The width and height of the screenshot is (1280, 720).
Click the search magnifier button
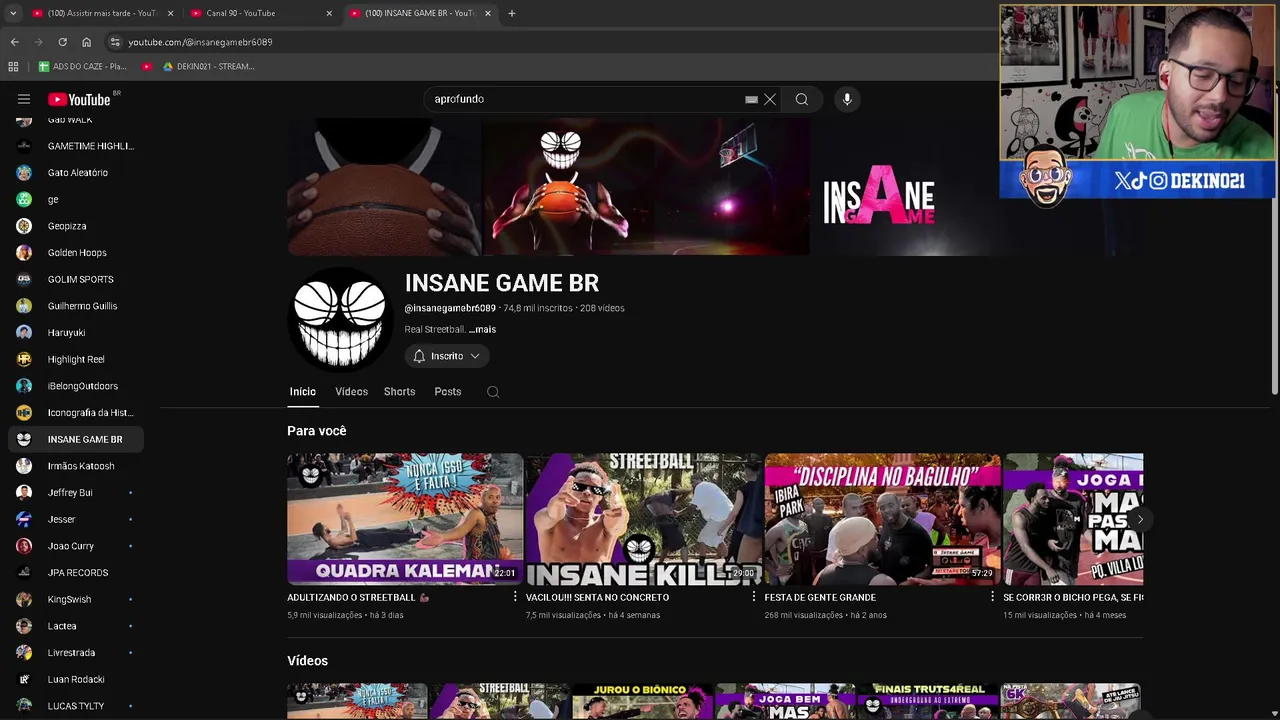[x=802, y=99]
